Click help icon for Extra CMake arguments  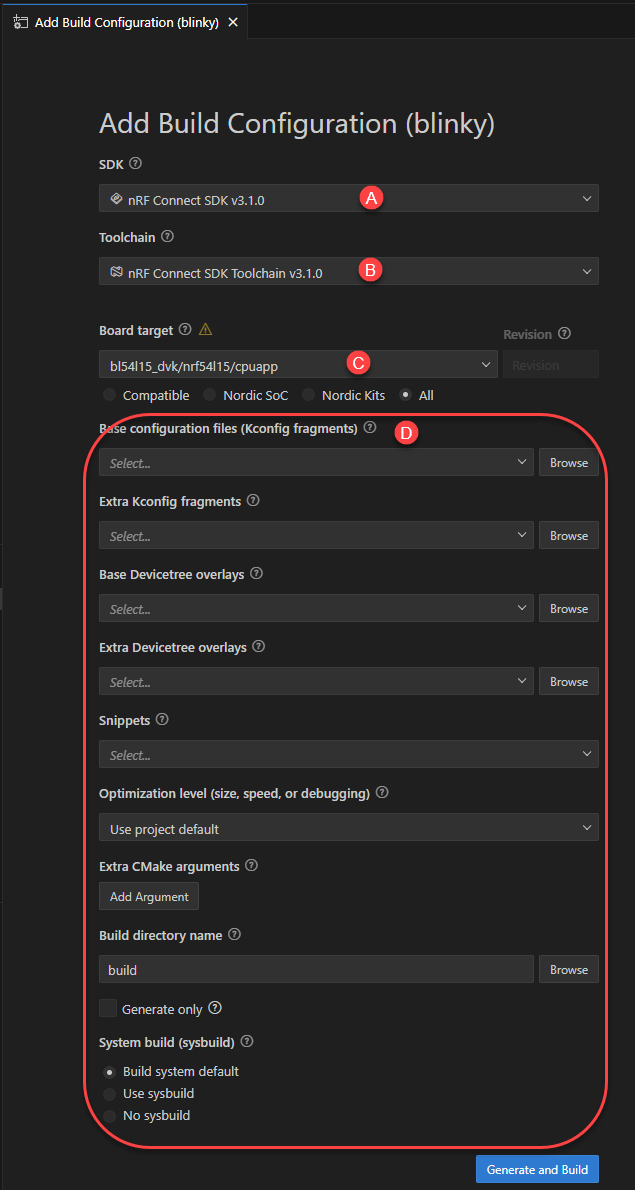tap(252, 865)
